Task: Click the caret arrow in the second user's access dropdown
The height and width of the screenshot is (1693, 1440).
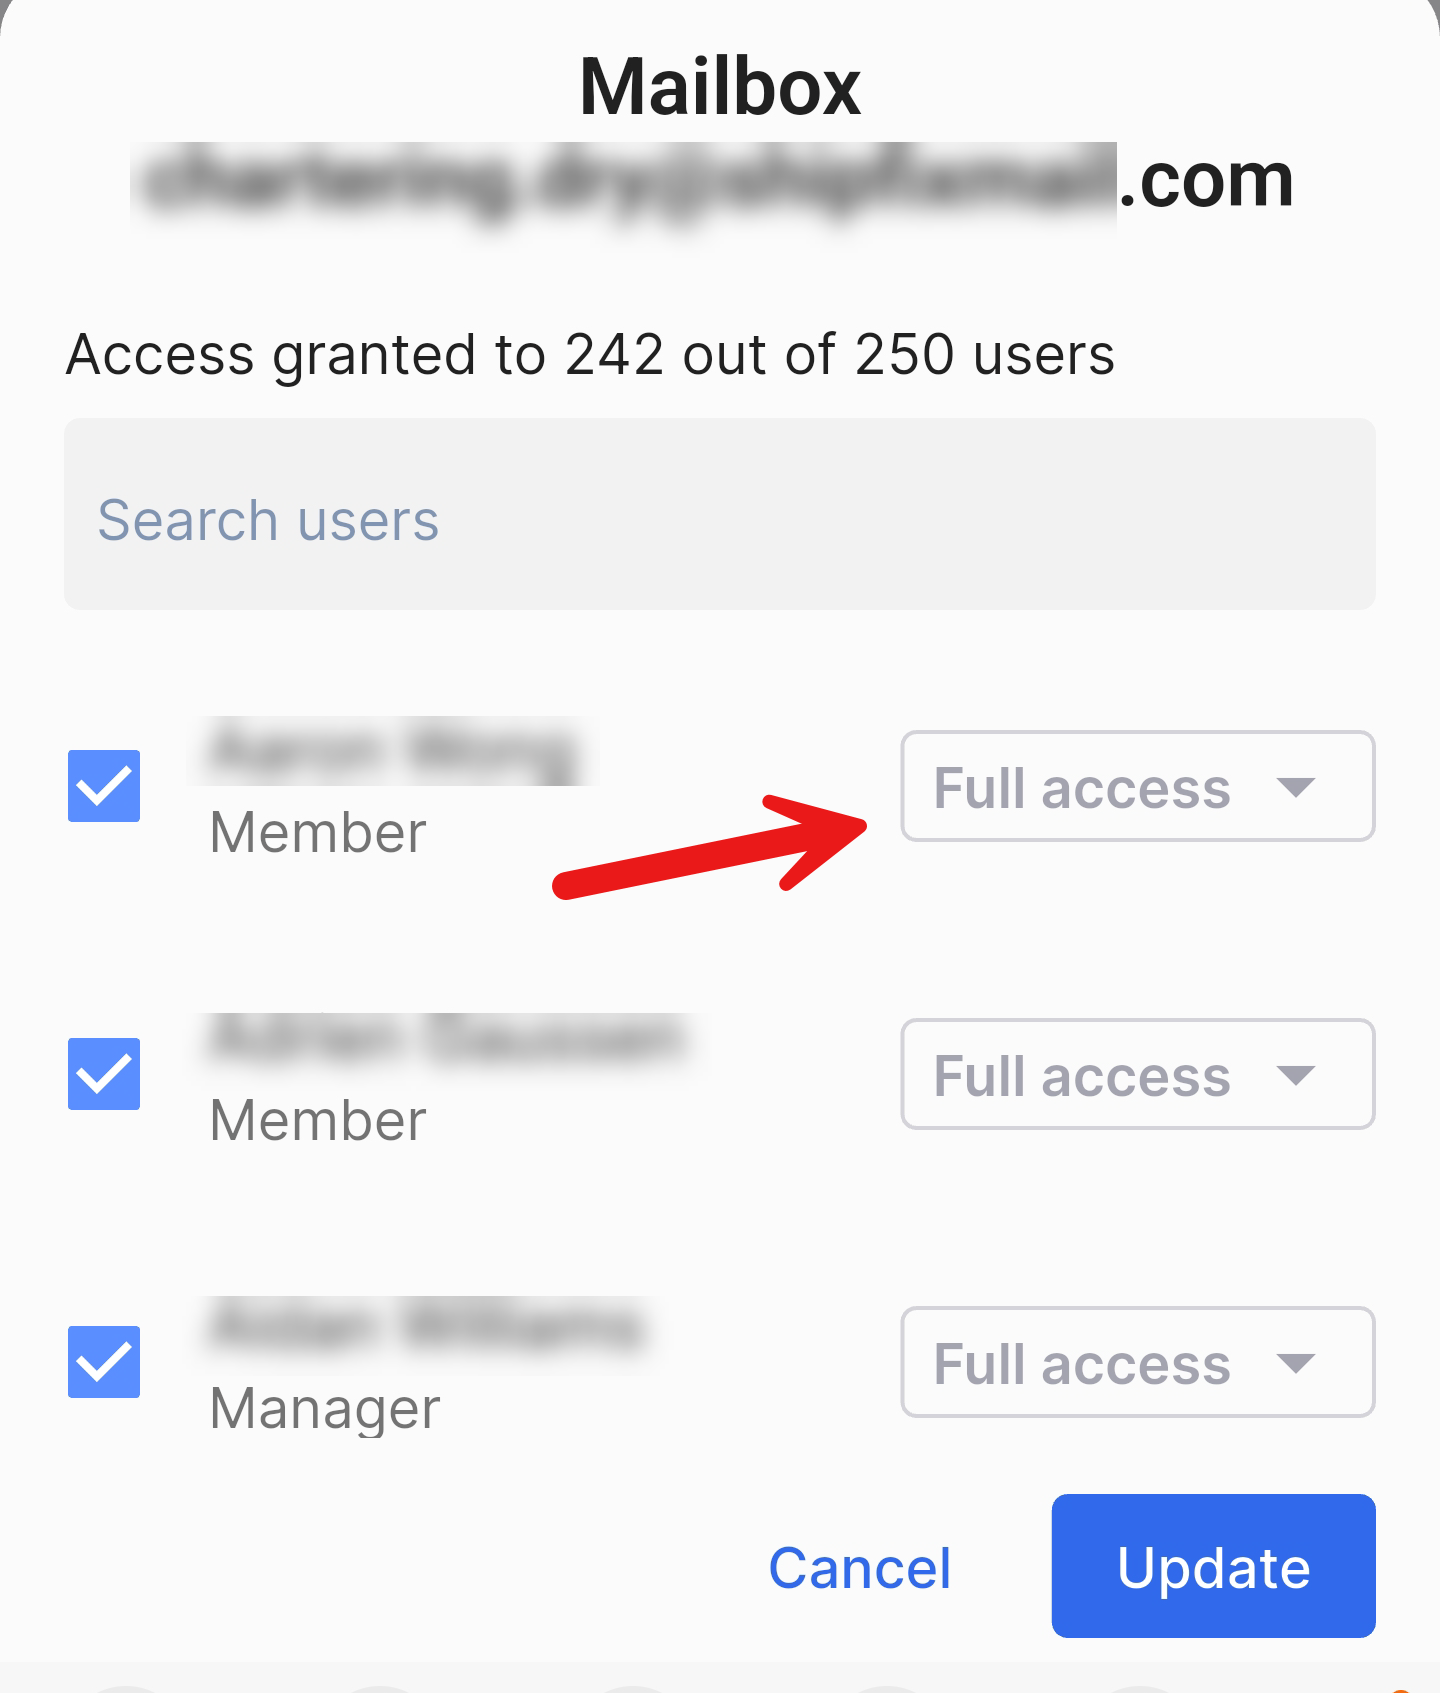Action: coord(1295,1076)
